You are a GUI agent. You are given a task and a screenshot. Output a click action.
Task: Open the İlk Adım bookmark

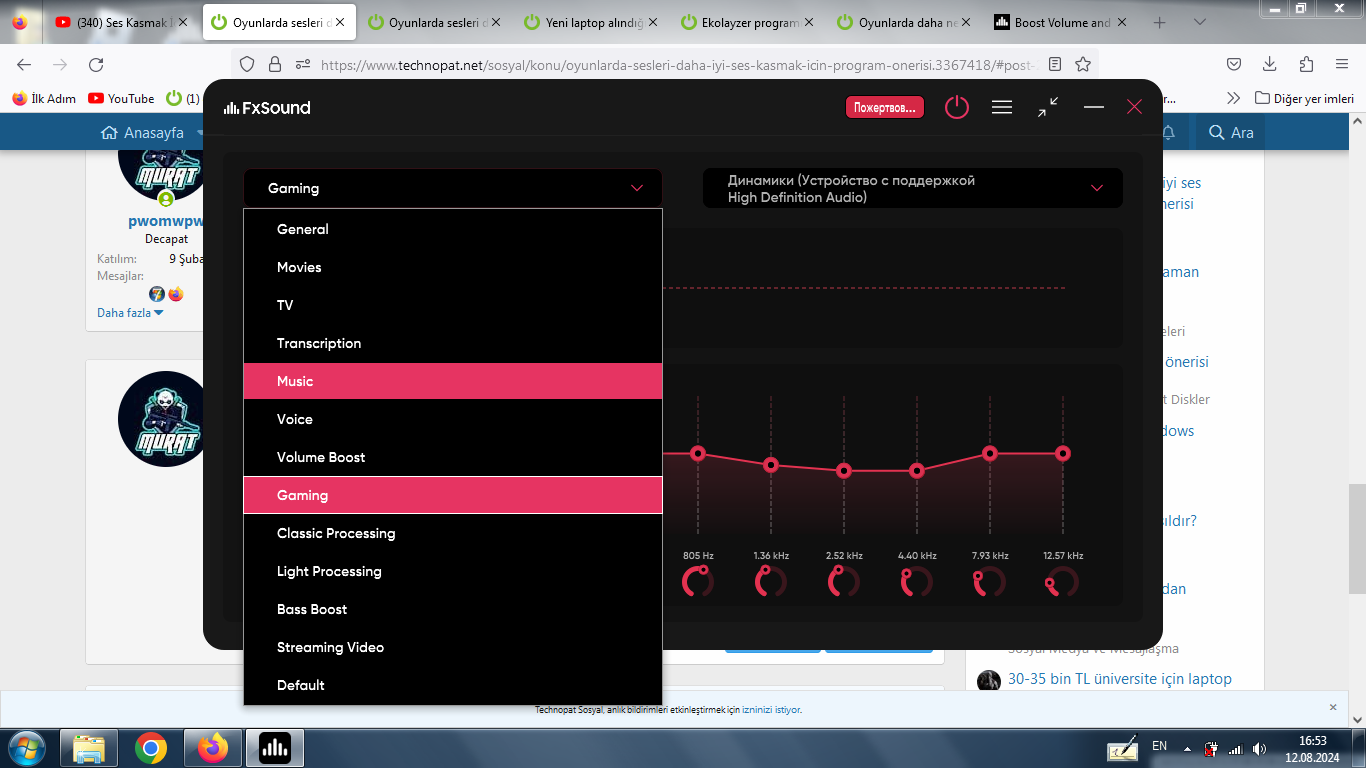(44, 98)
